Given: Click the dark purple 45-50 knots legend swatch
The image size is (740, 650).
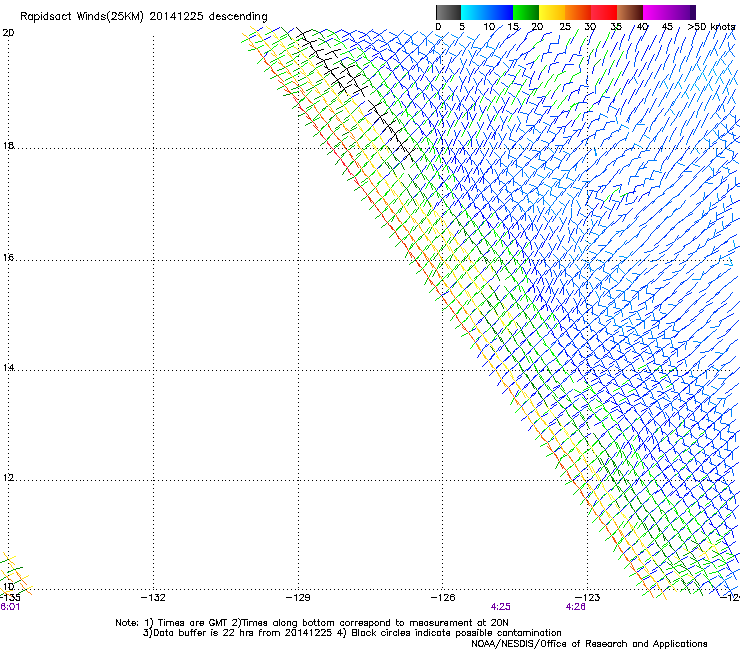Looking at the screenshot, I should (x=682, y=12).
